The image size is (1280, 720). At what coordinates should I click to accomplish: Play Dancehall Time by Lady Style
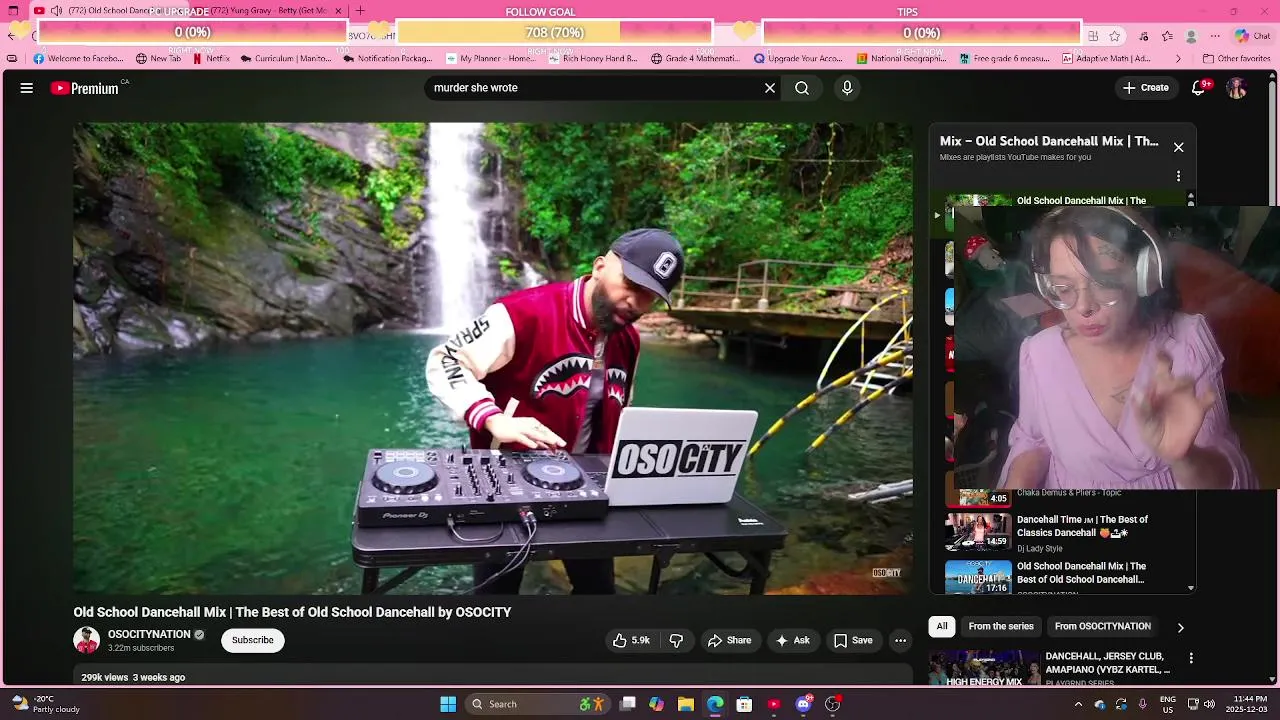point(1082,526)
